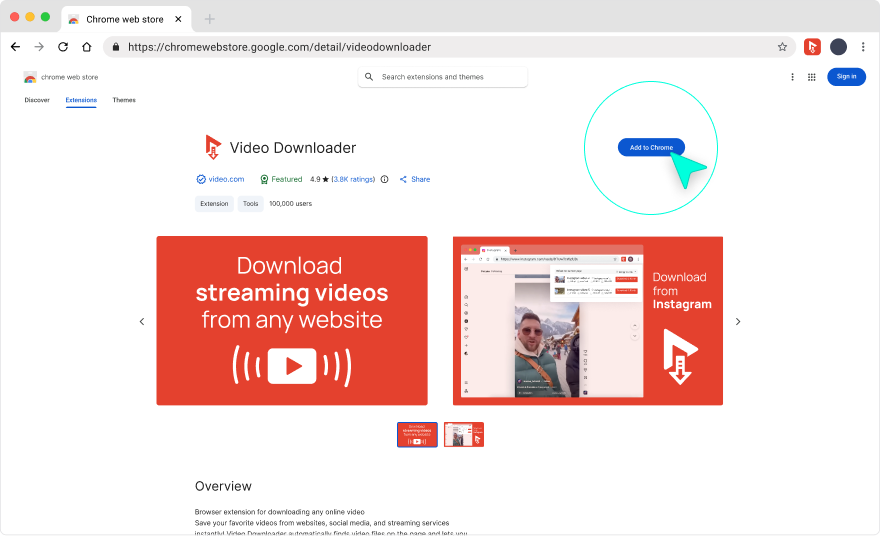Open Google apps grid icon
This screenshot has width=880, height=536.
click(x=811, y=77)
